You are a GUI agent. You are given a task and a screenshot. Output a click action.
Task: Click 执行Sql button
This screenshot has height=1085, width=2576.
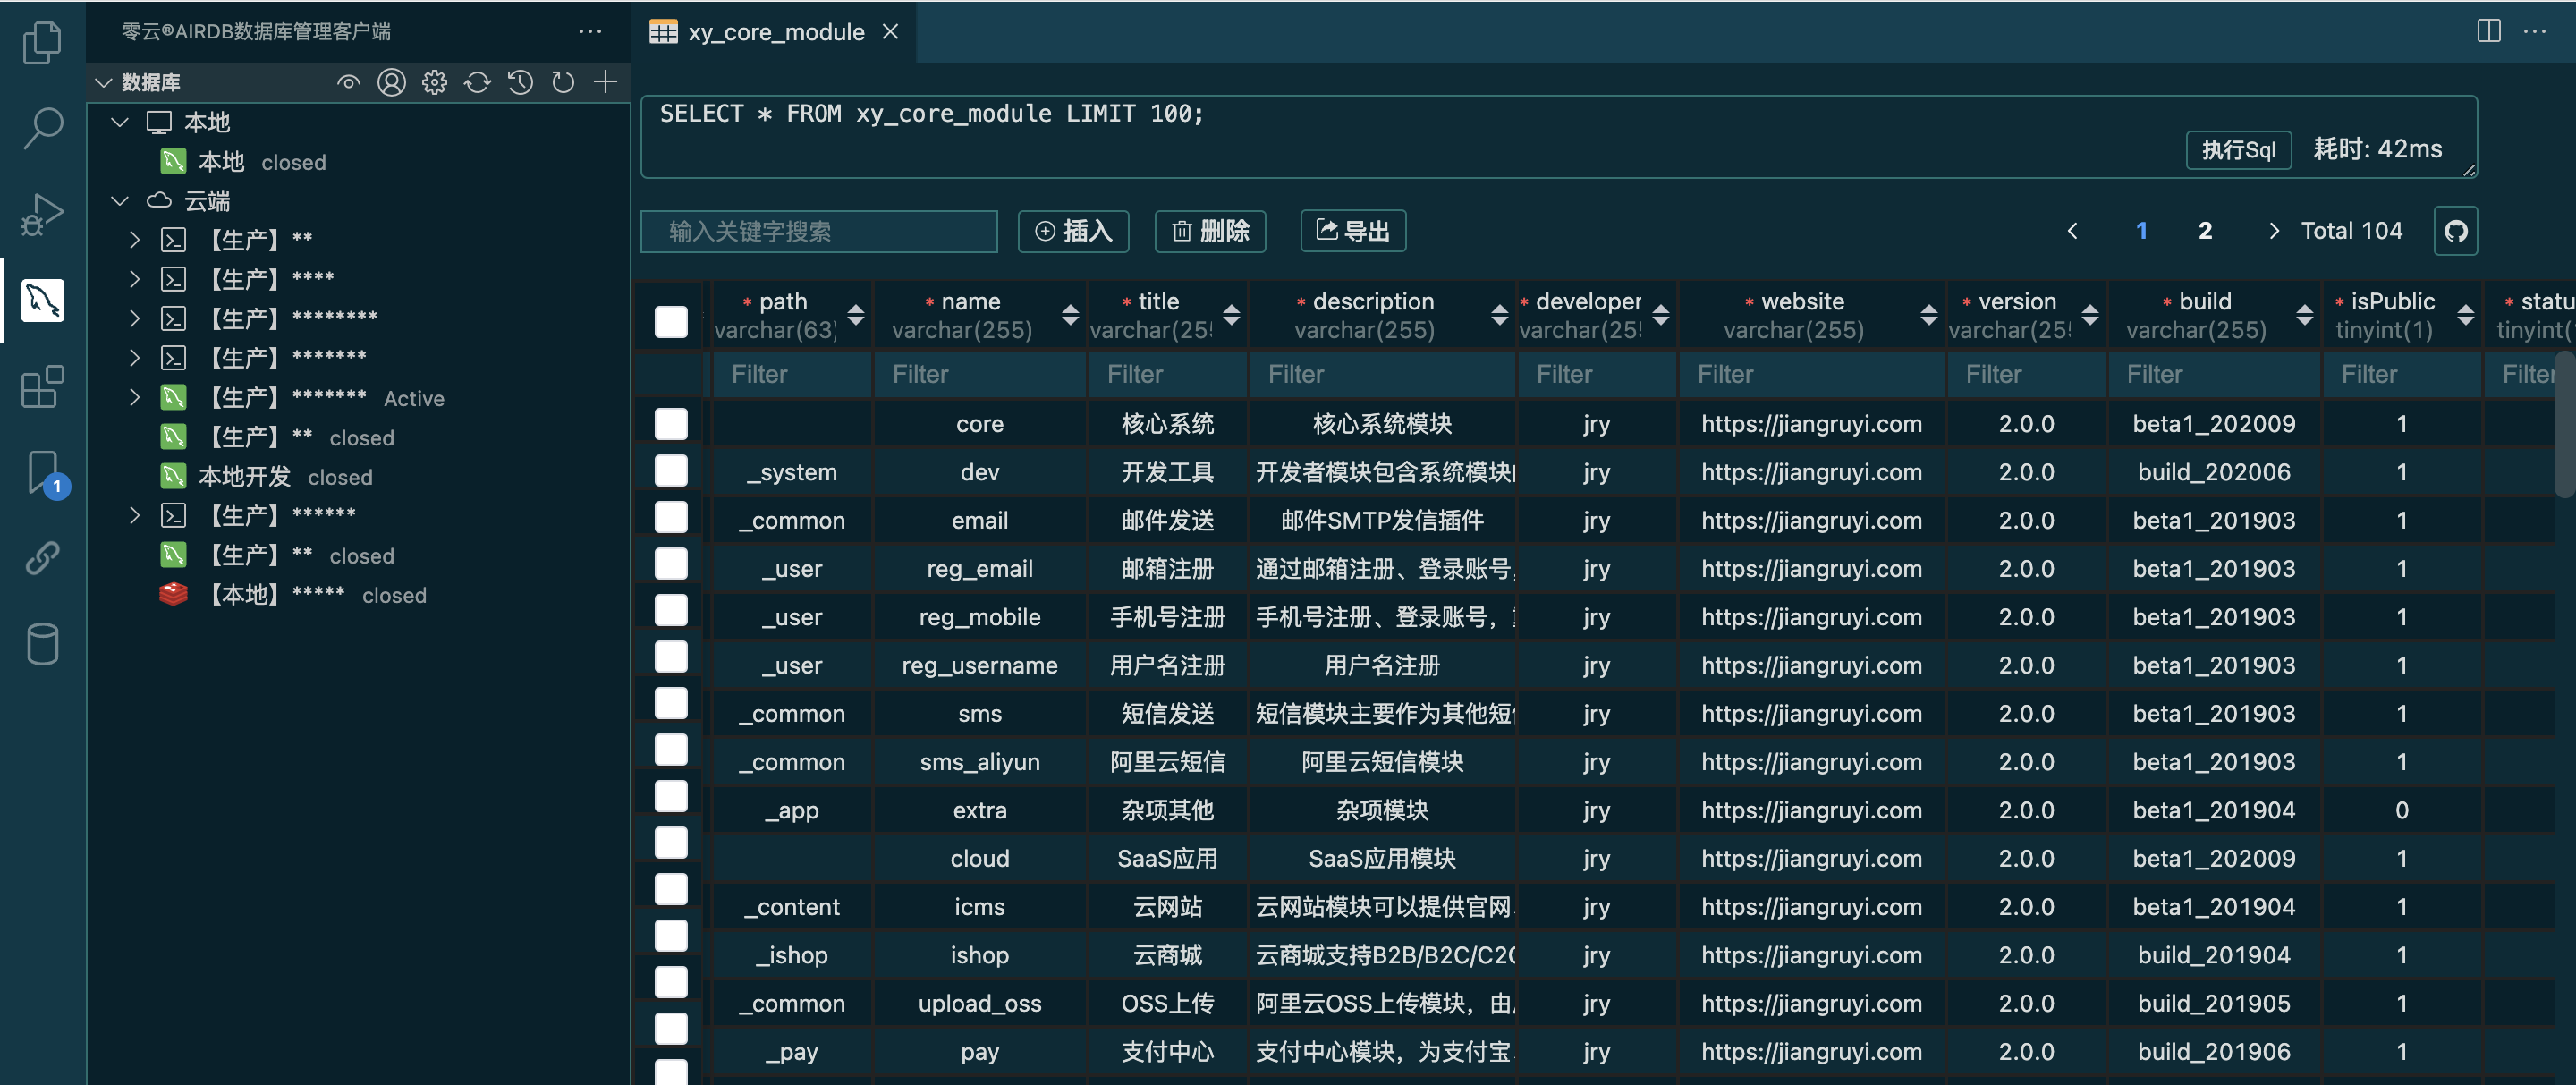(x=2238, y=150)
